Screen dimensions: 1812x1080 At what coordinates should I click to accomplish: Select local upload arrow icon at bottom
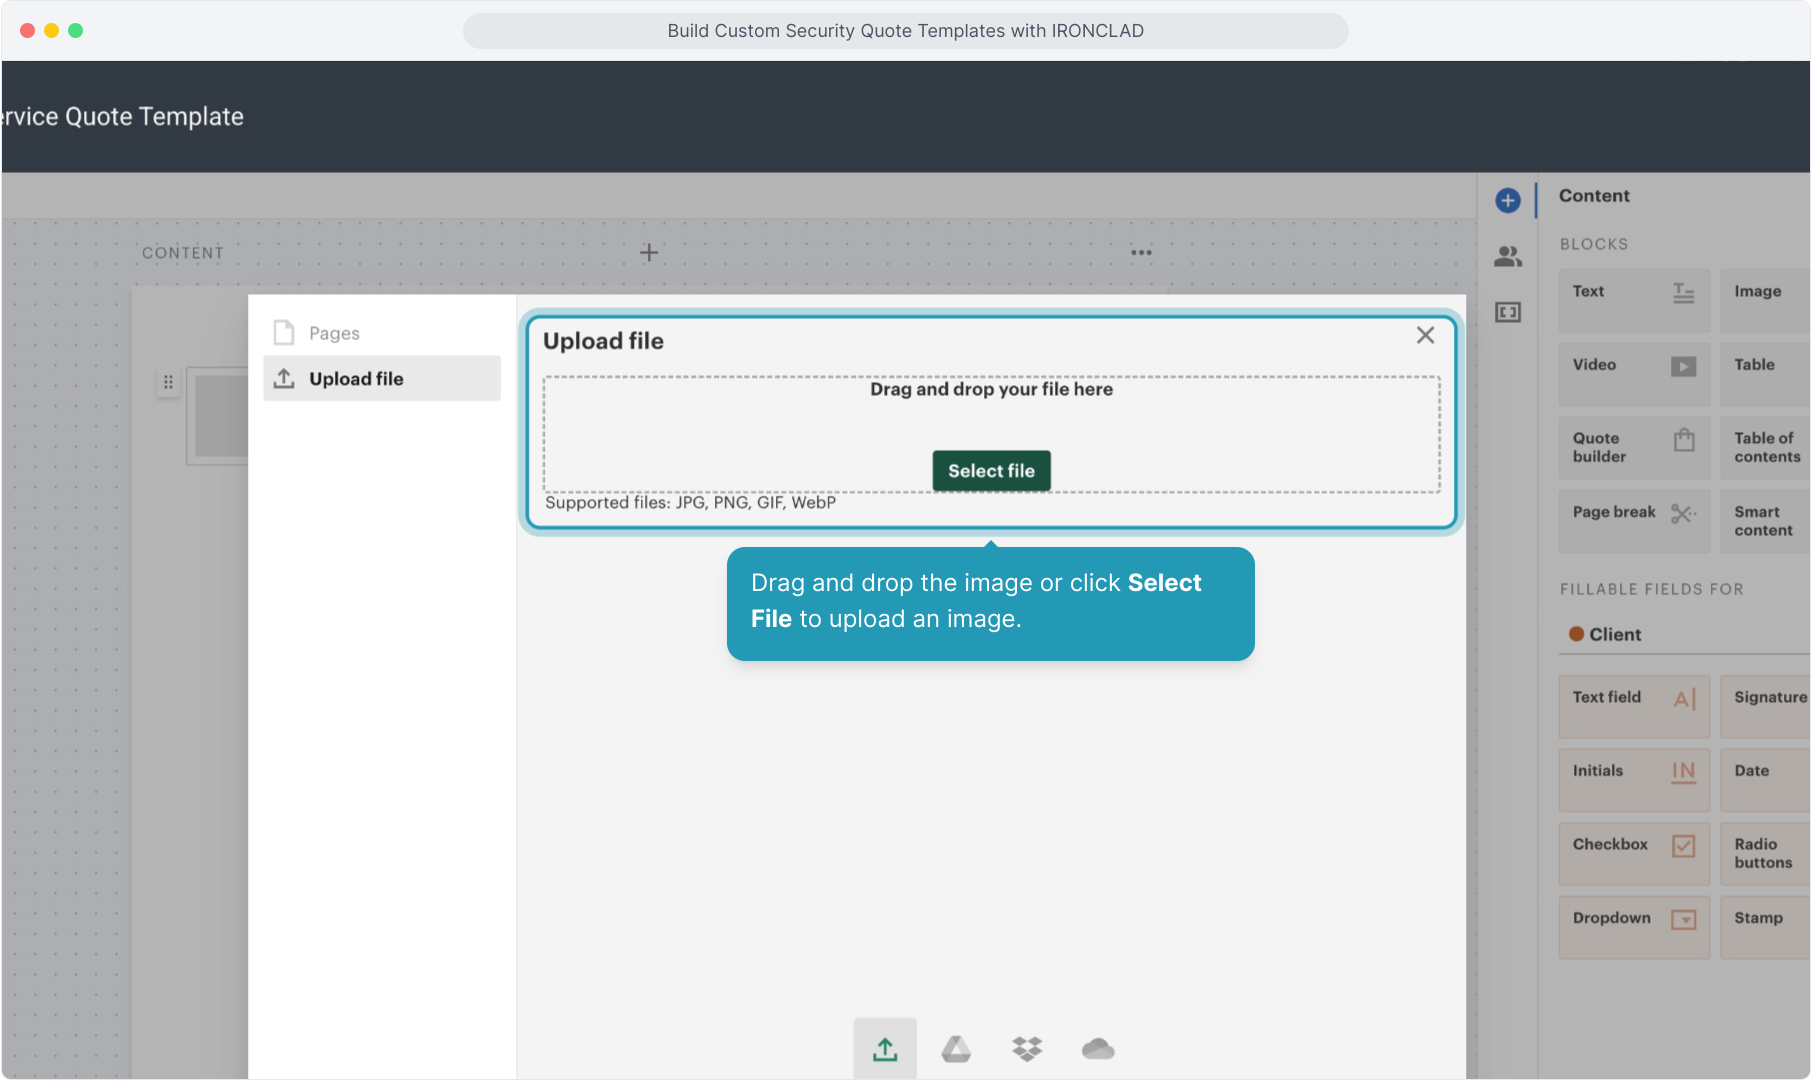pos(885,1048)
